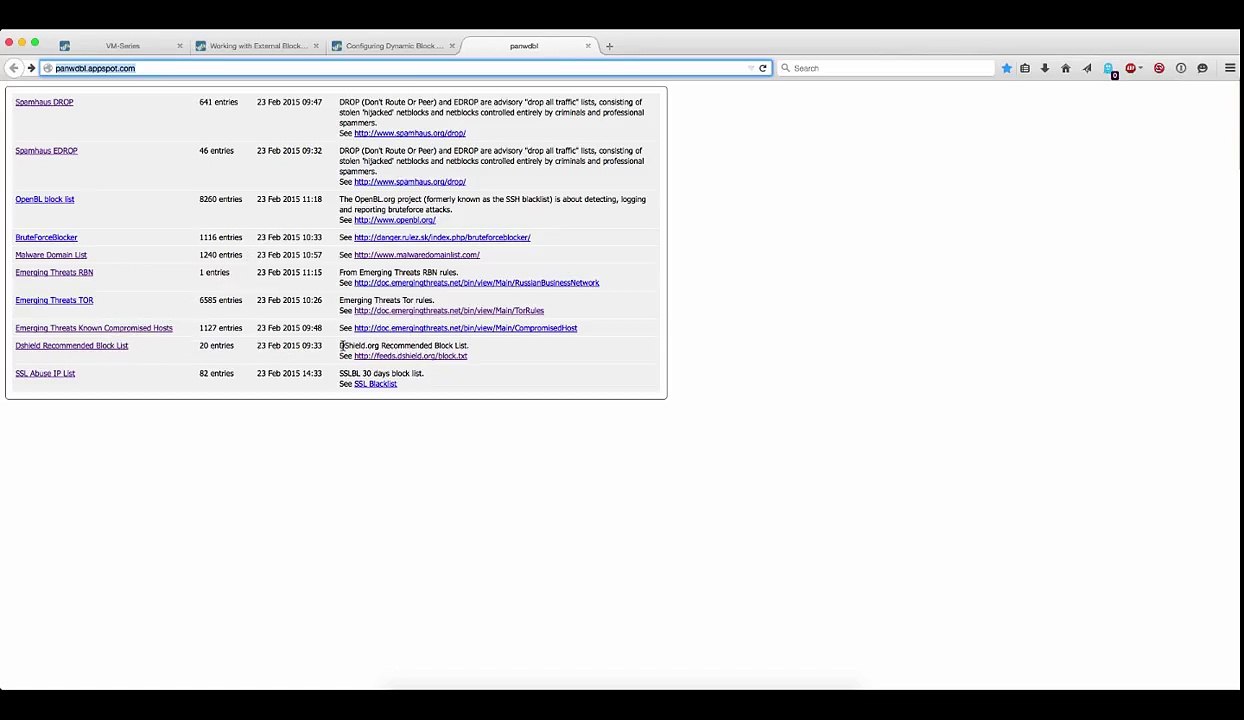Follow the RussianBusinessNetwork emergingthreats link

[477, 283]
